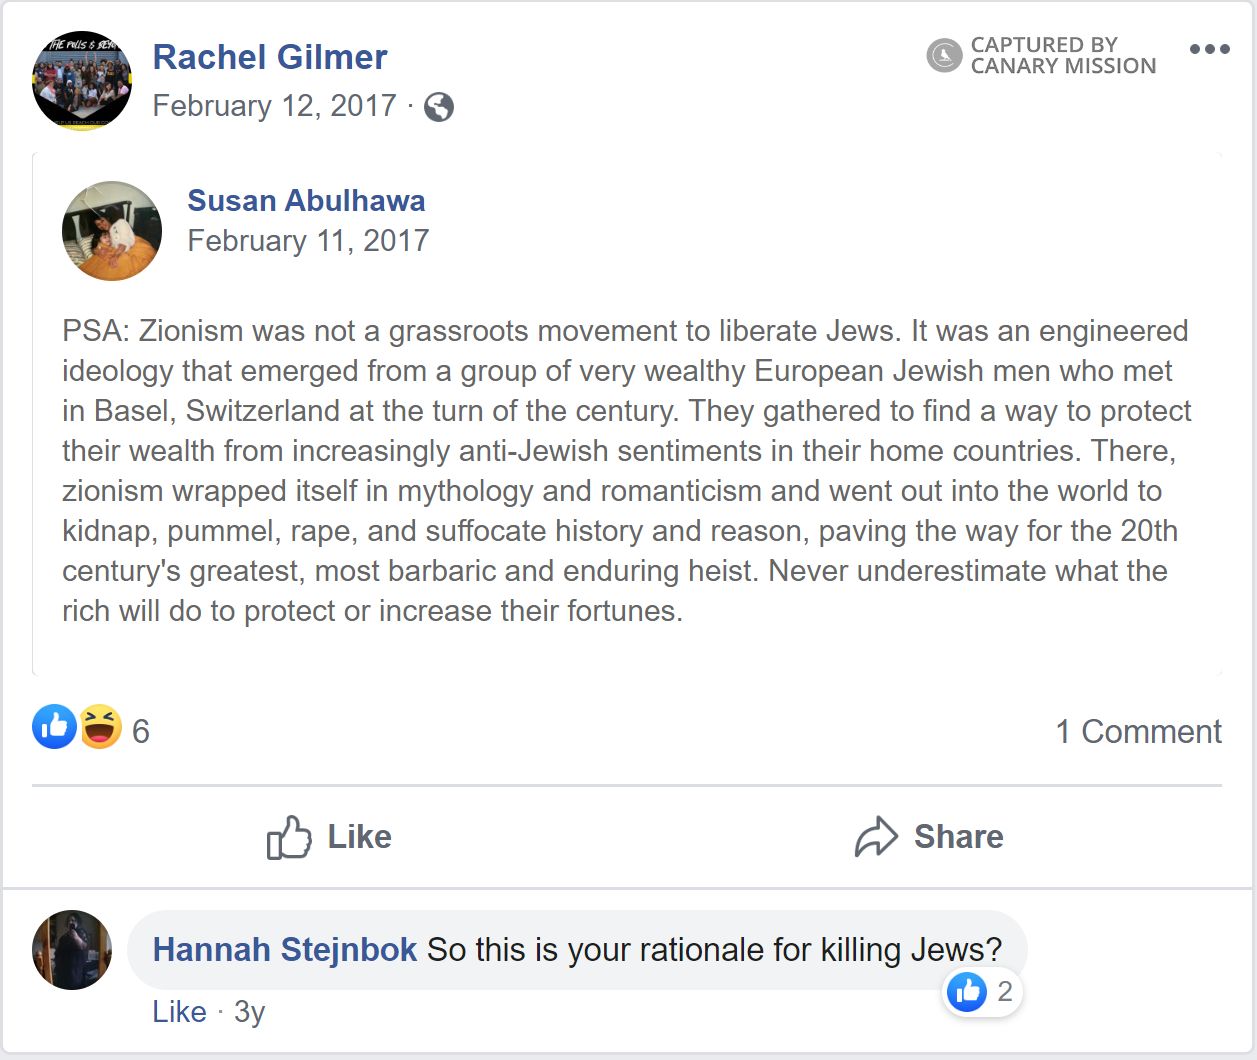Like Hannah Stejnbok's comment via the Like link
The height and width of the screenshot is (1060, 1257).
point(179,1012)
